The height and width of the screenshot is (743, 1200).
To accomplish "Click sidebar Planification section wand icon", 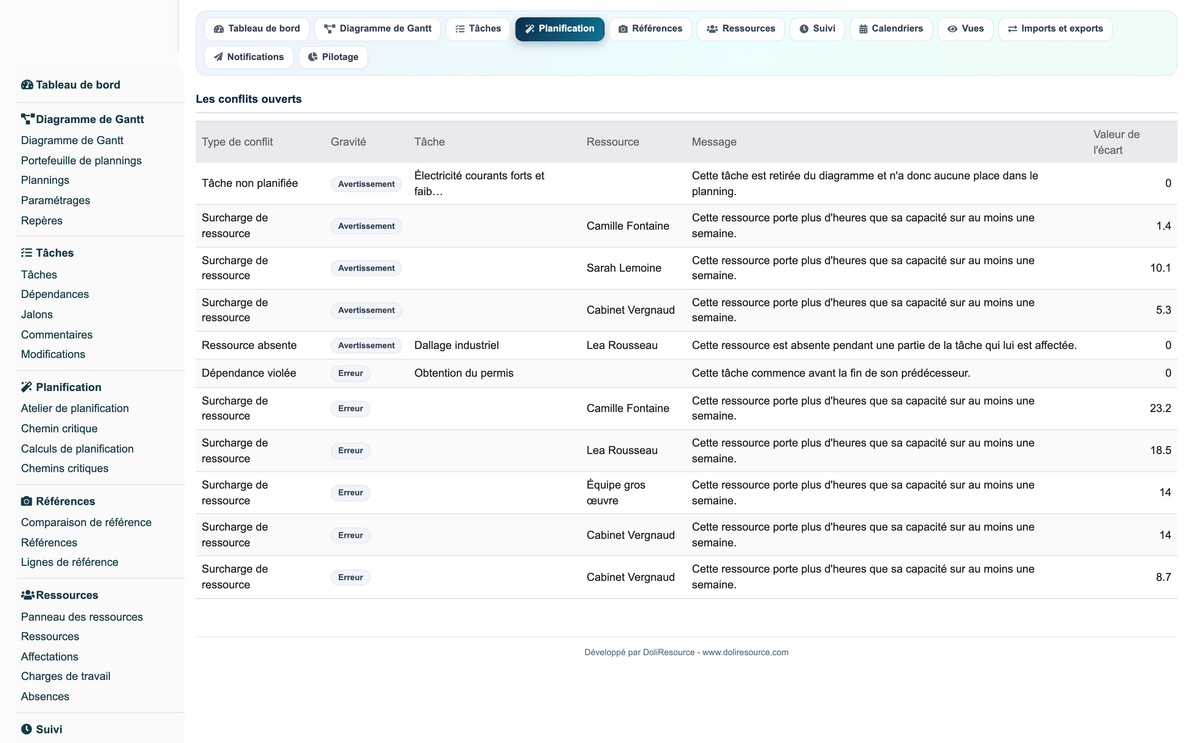I will pos(27,387).
